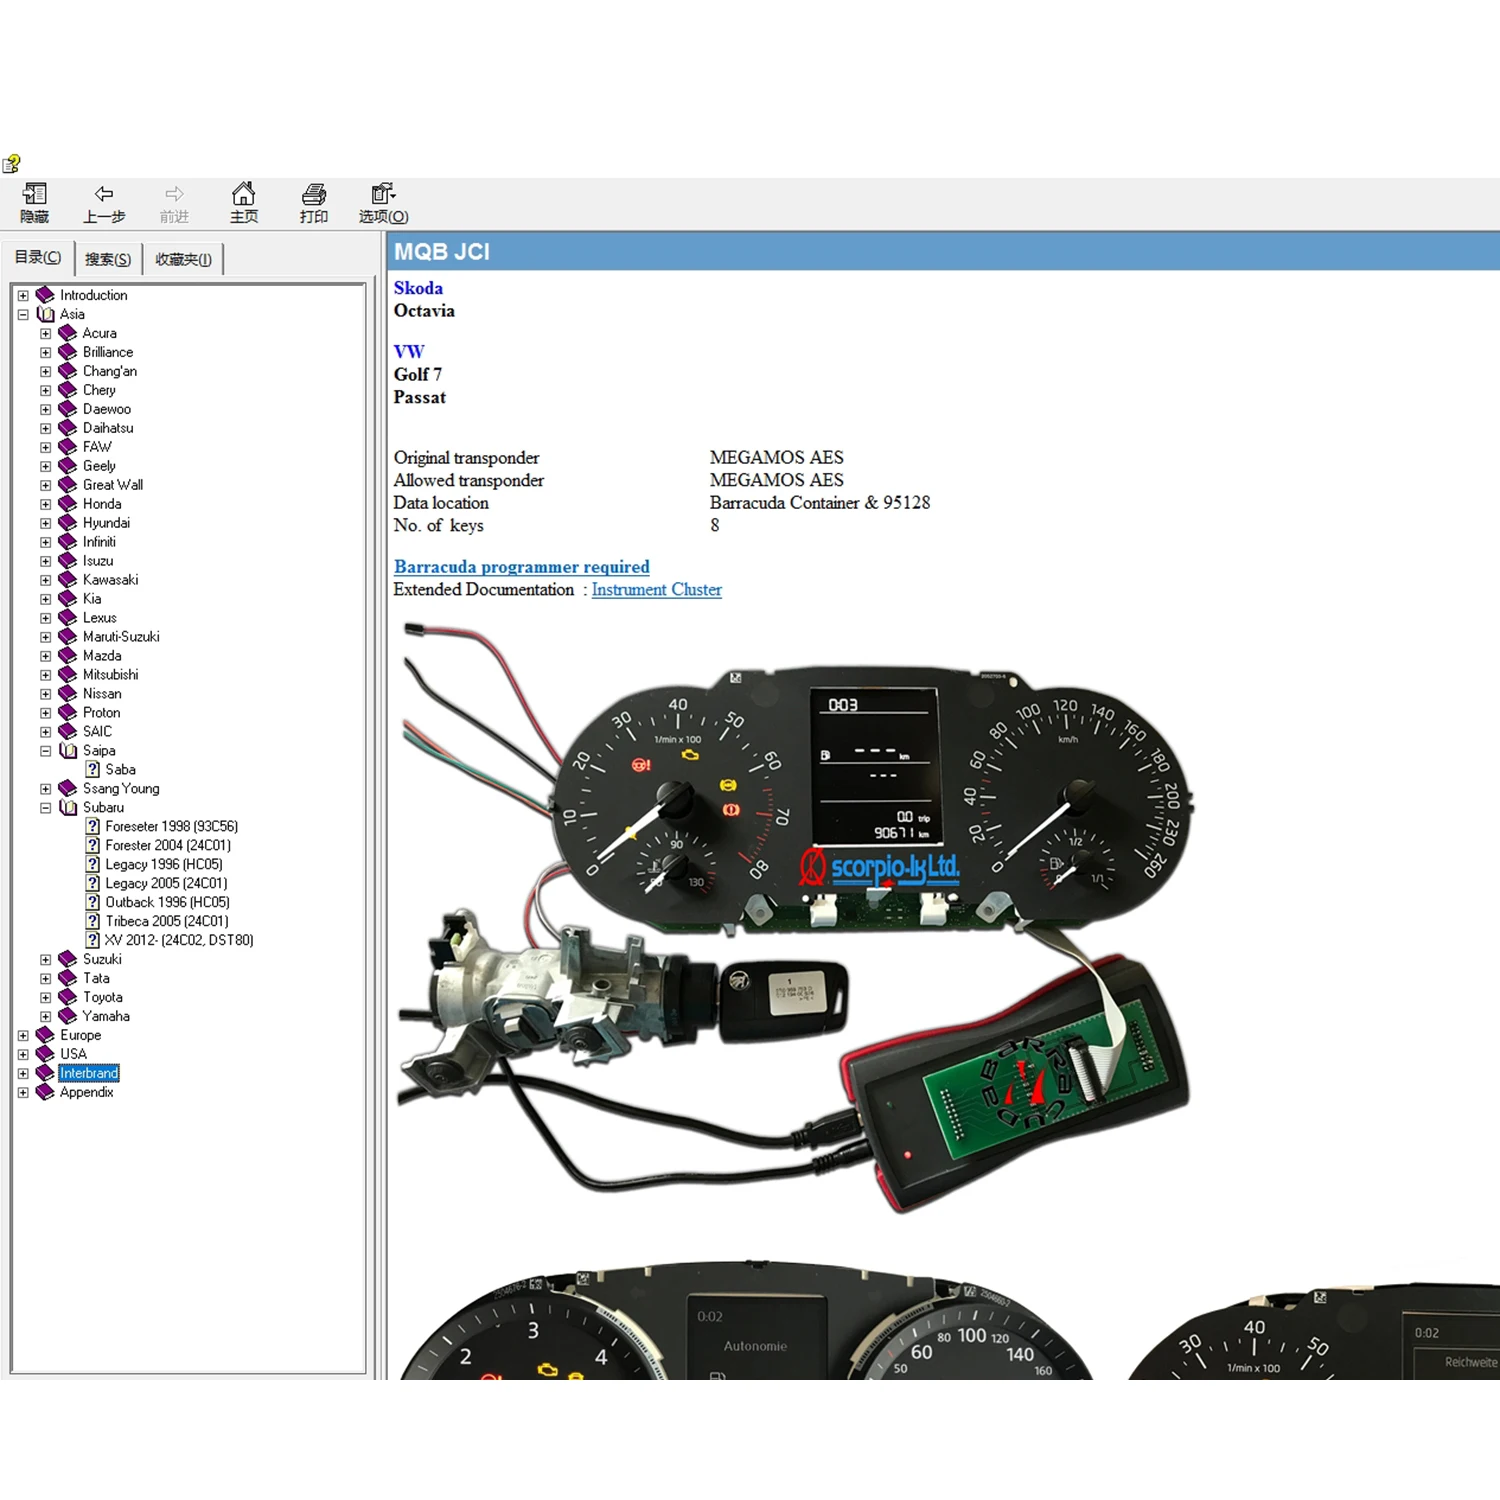Collapse the Subaru tree node

pyautogui.click(x=46, y=807)
